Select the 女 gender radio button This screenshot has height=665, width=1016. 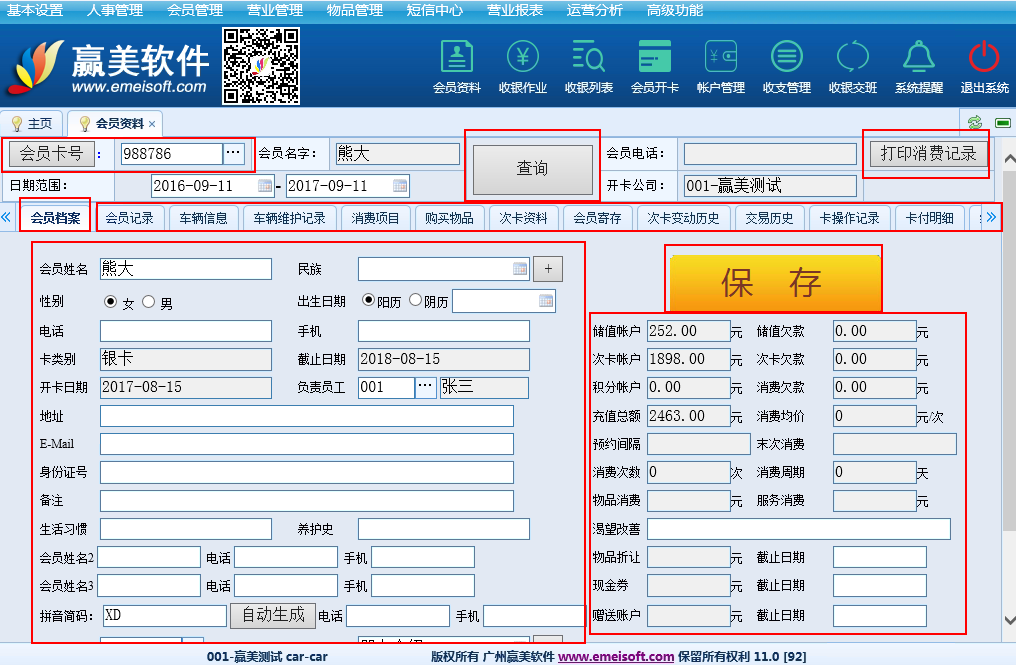click(x=111, y=302)
